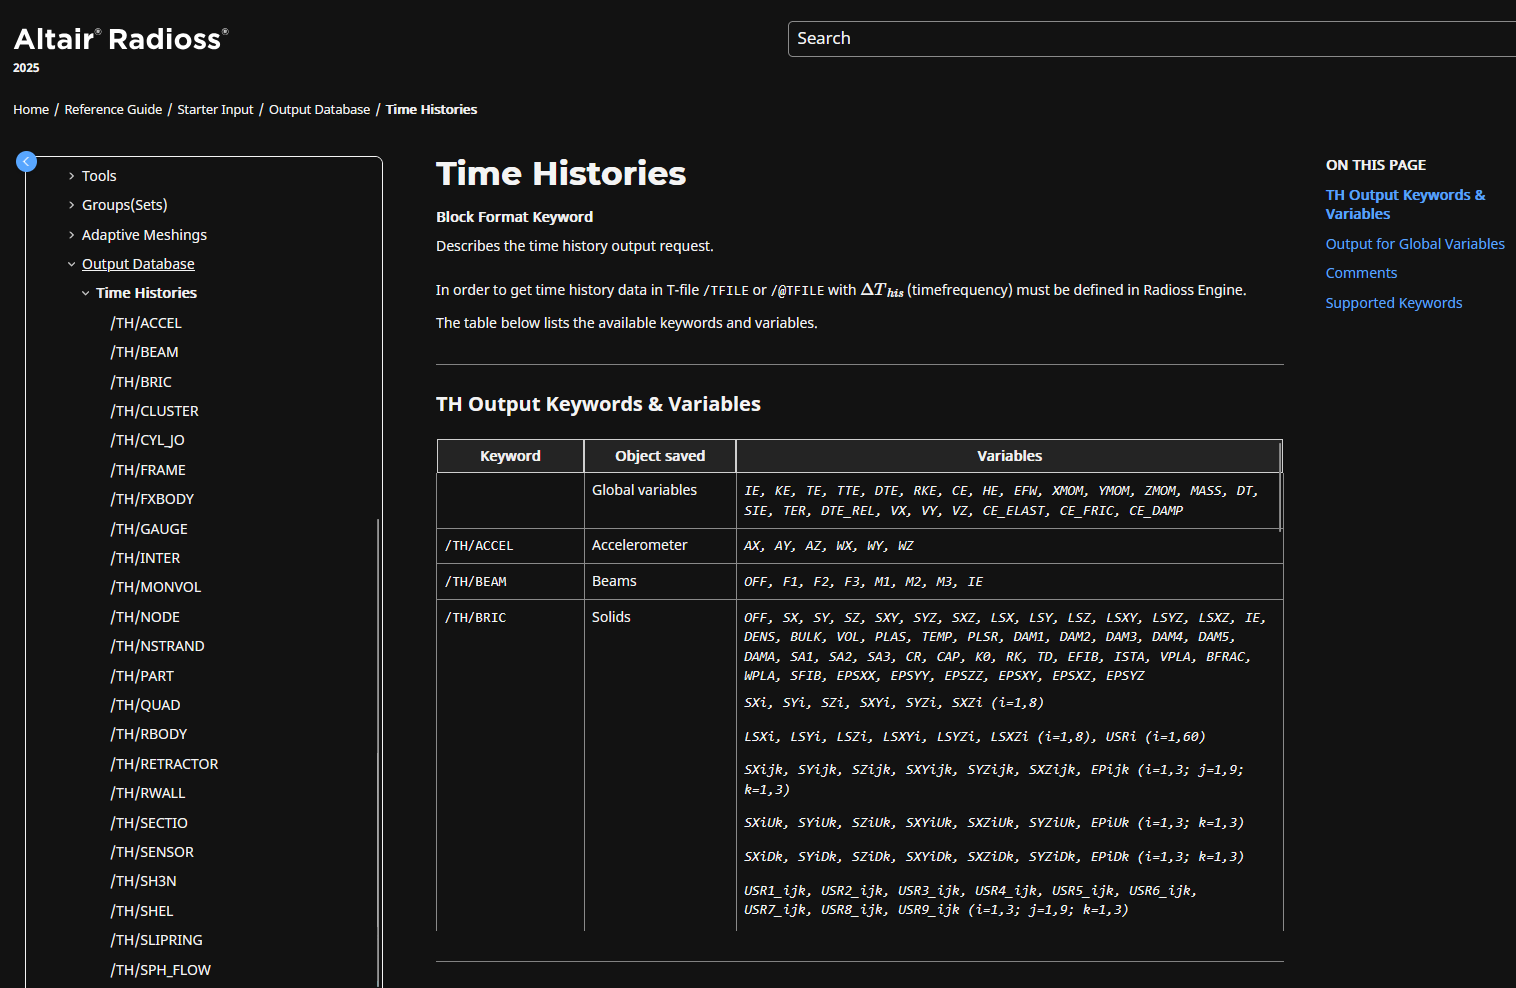The height and width of the screenshot is (988, 1516).
Task: Click the /TH/ACCEL keyword table cell
Action: (510, 546)
